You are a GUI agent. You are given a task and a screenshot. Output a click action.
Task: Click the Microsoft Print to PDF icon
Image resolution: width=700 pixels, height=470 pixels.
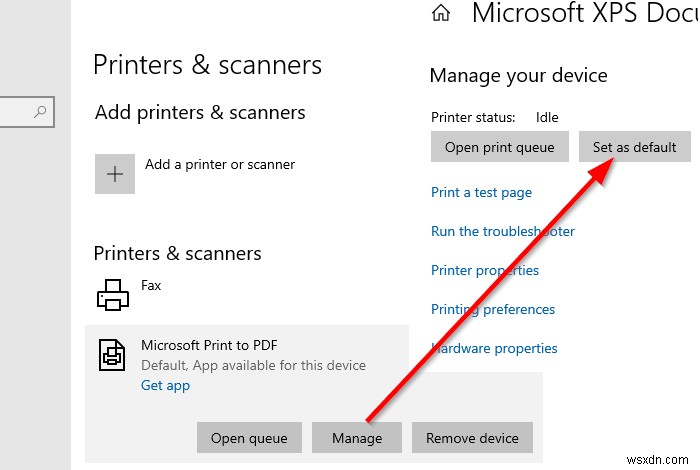(112, 354)
